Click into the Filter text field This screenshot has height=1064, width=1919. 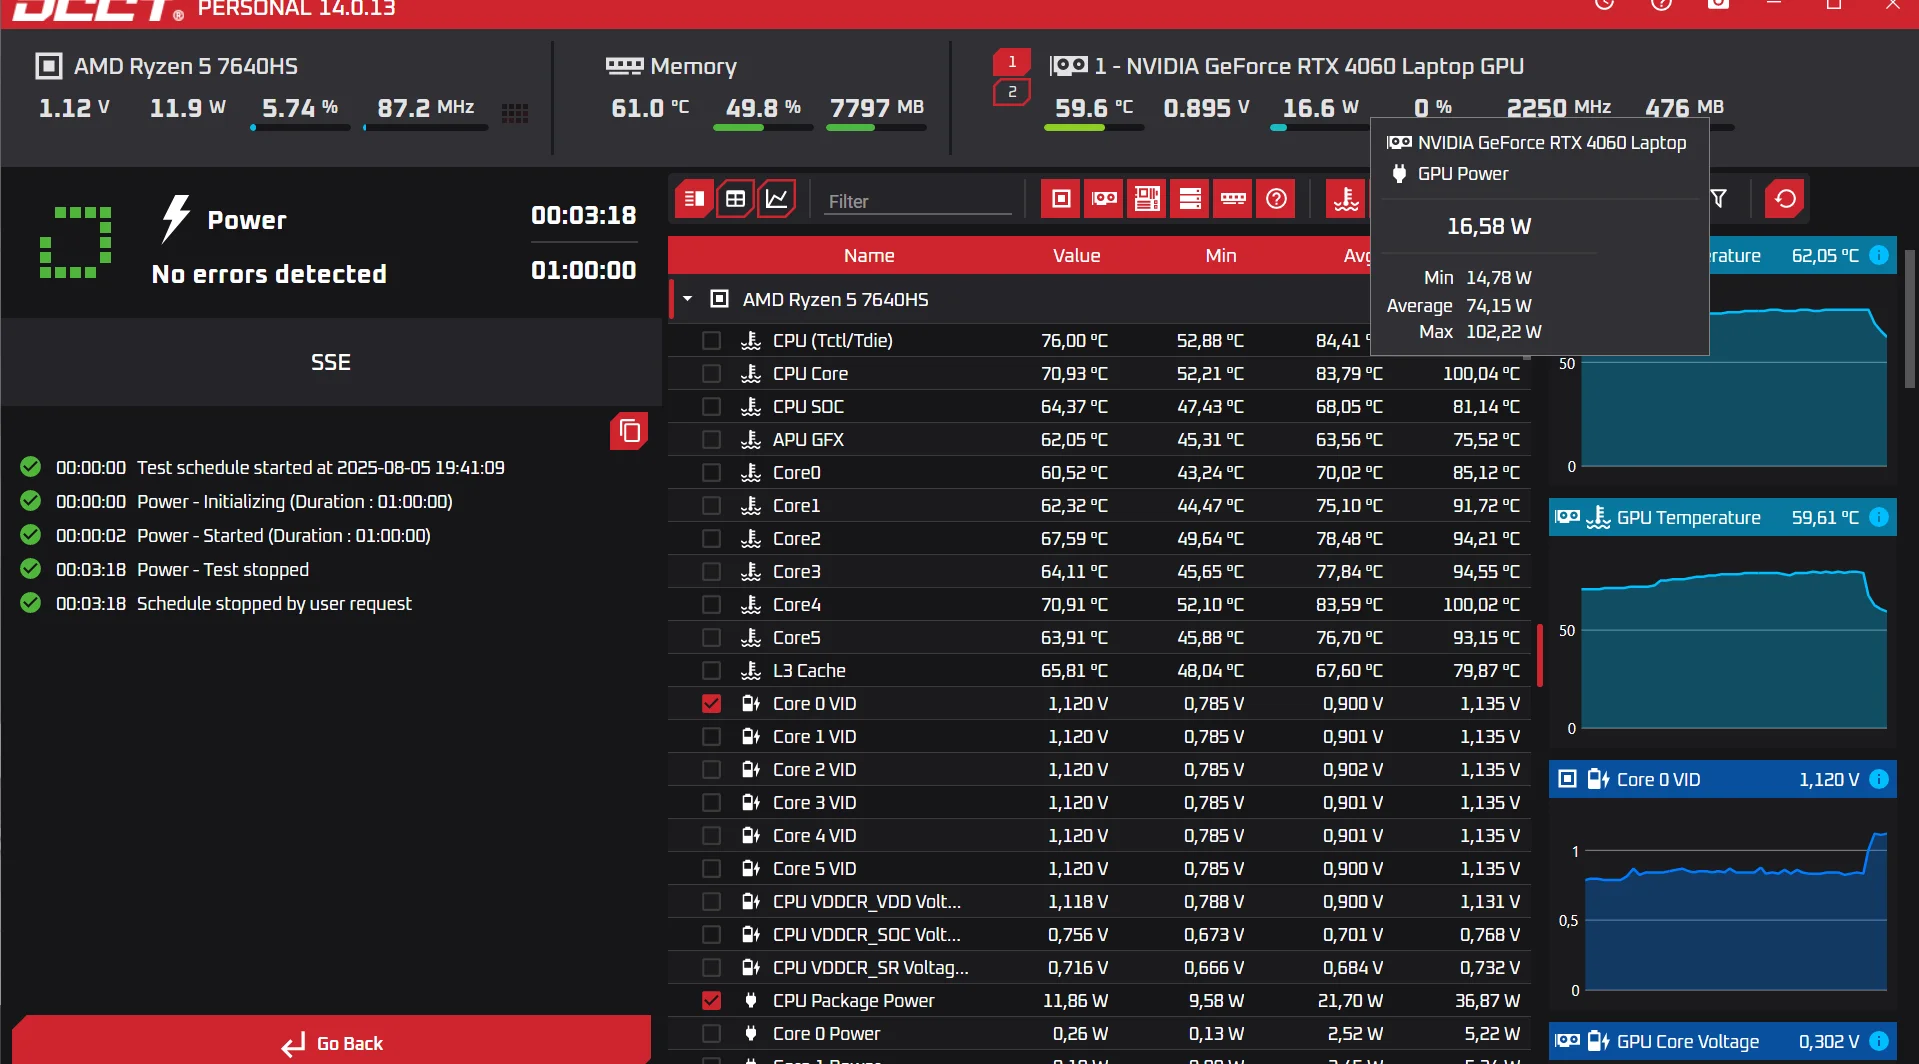[918, 201]
